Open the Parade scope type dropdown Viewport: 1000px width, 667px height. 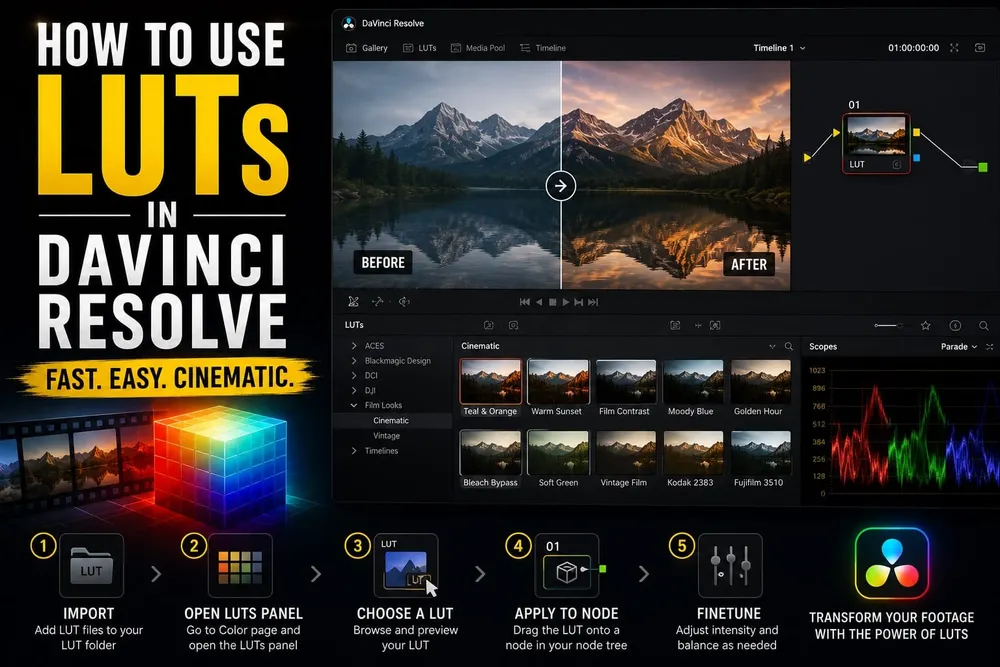click(x=959, y=347)
